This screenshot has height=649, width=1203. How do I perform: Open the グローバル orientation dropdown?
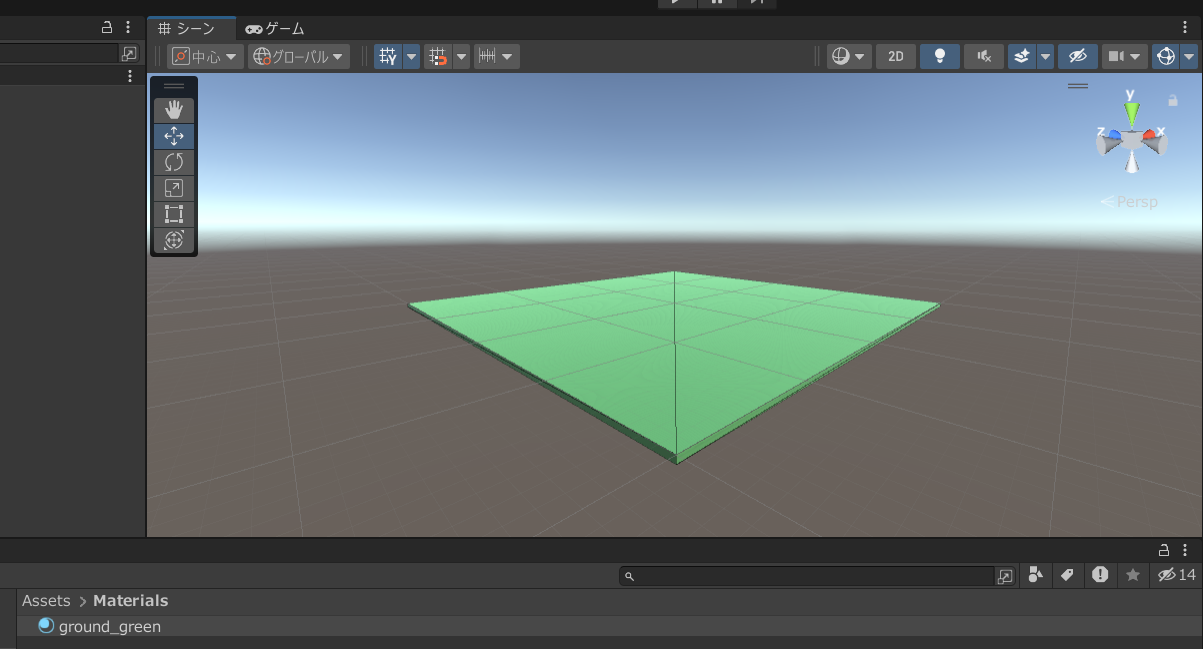[x=299, y=56]
